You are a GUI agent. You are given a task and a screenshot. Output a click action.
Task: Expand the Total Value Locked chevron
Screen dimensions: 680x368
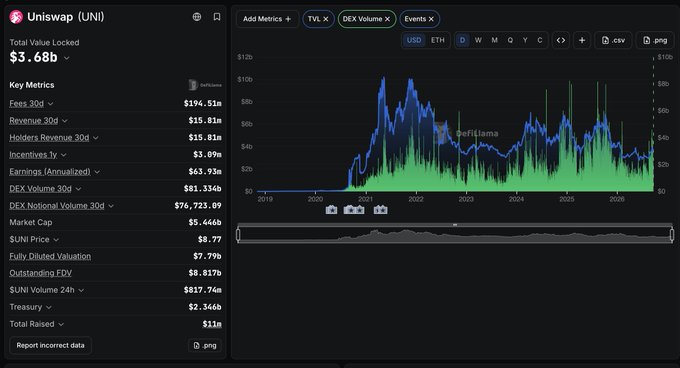pyautogui.click(x=66, y=58)
